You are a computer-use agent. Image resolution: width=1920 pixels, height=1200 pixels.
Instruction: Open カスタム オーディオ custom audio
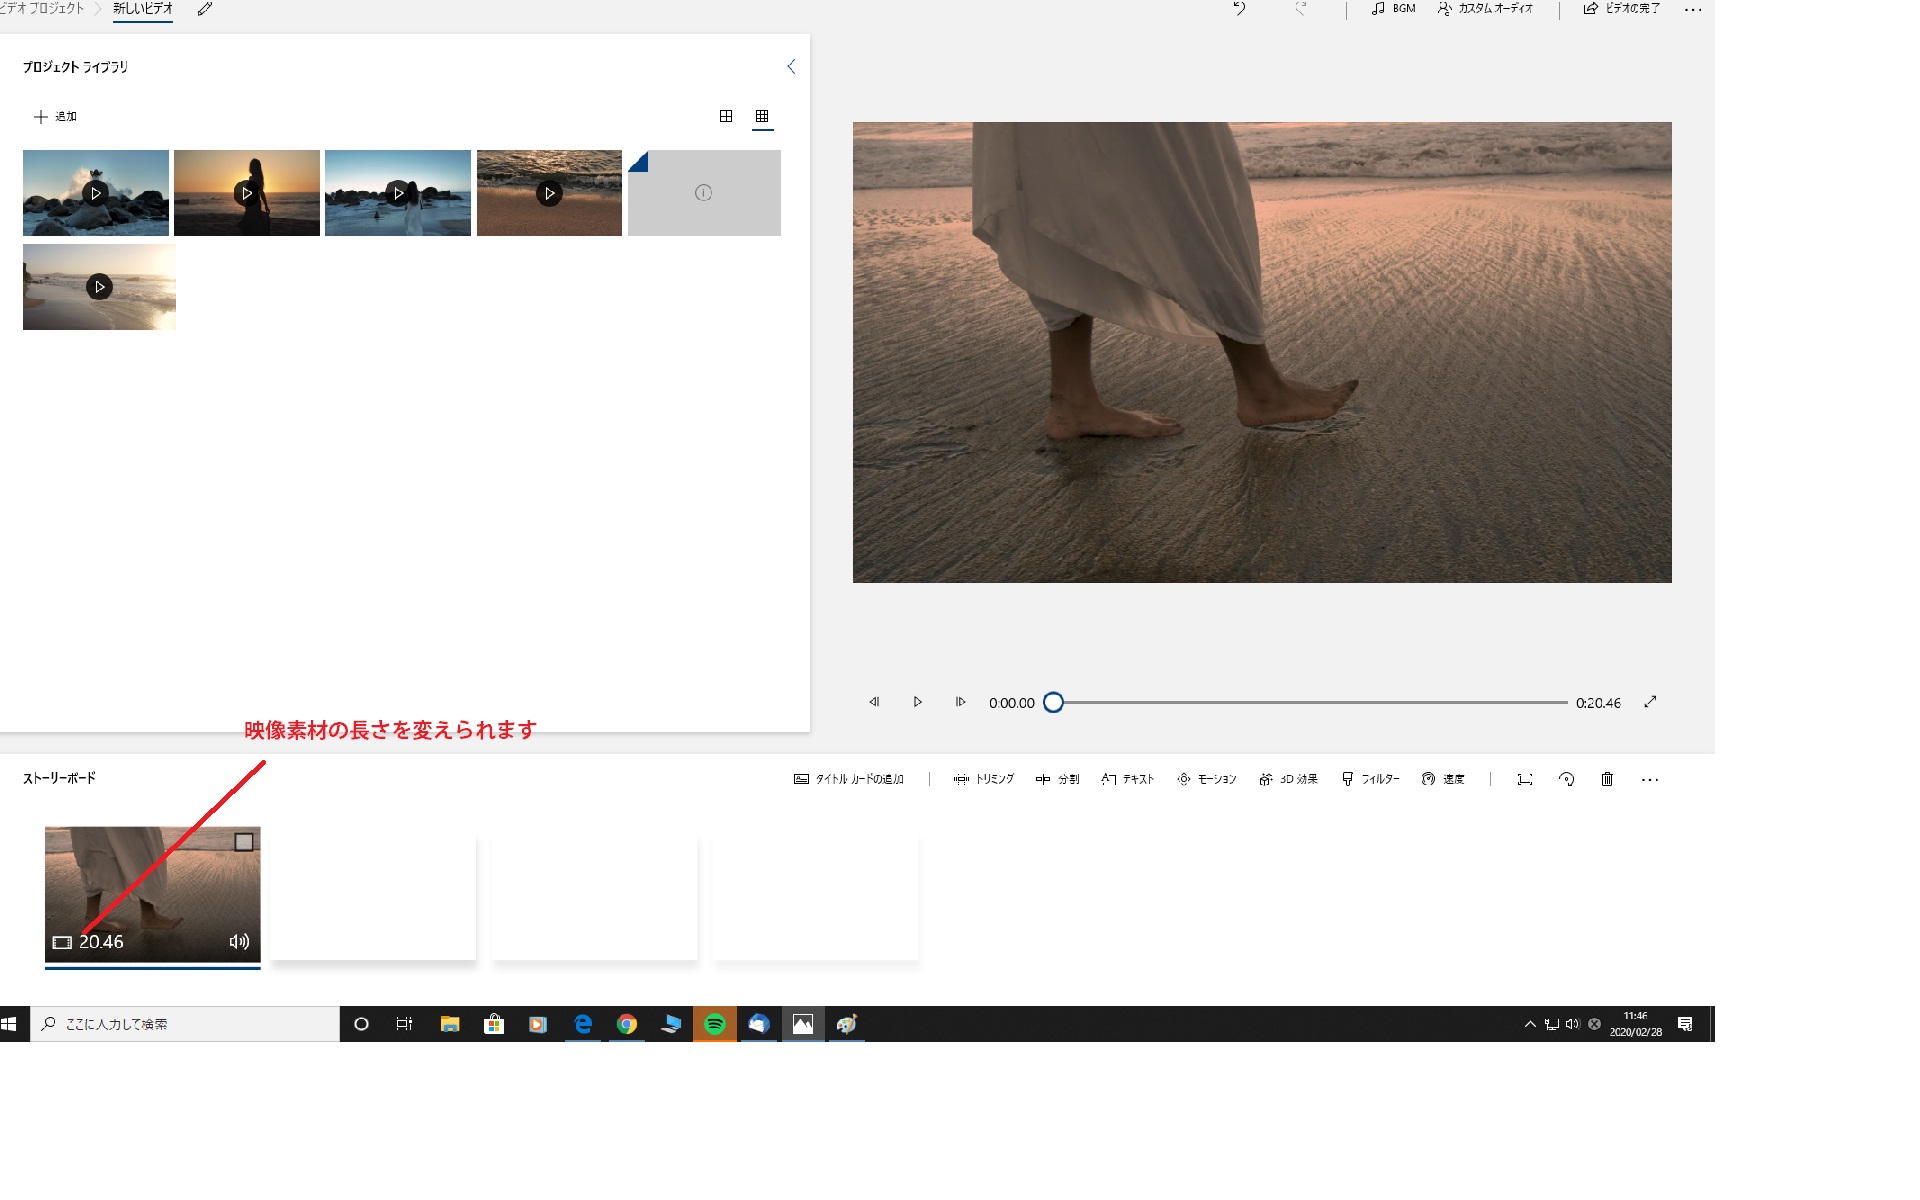1485,9
